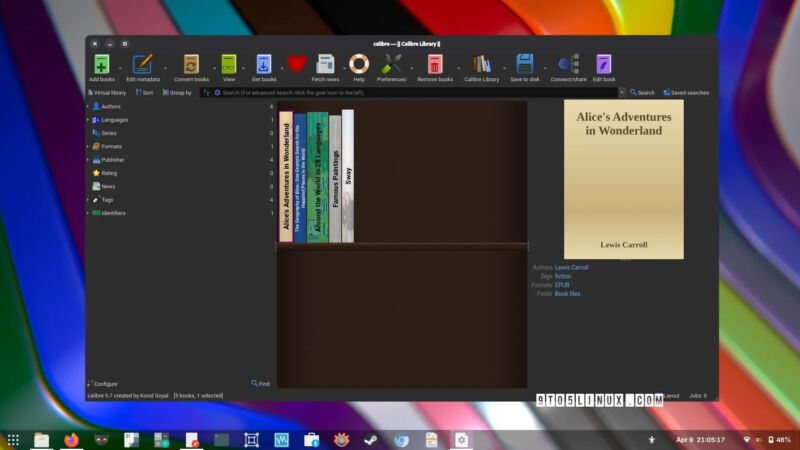This screenshot has width=800, height=450.
Task: Select the Famous Paintings book spine
Action: pos(335,179)
